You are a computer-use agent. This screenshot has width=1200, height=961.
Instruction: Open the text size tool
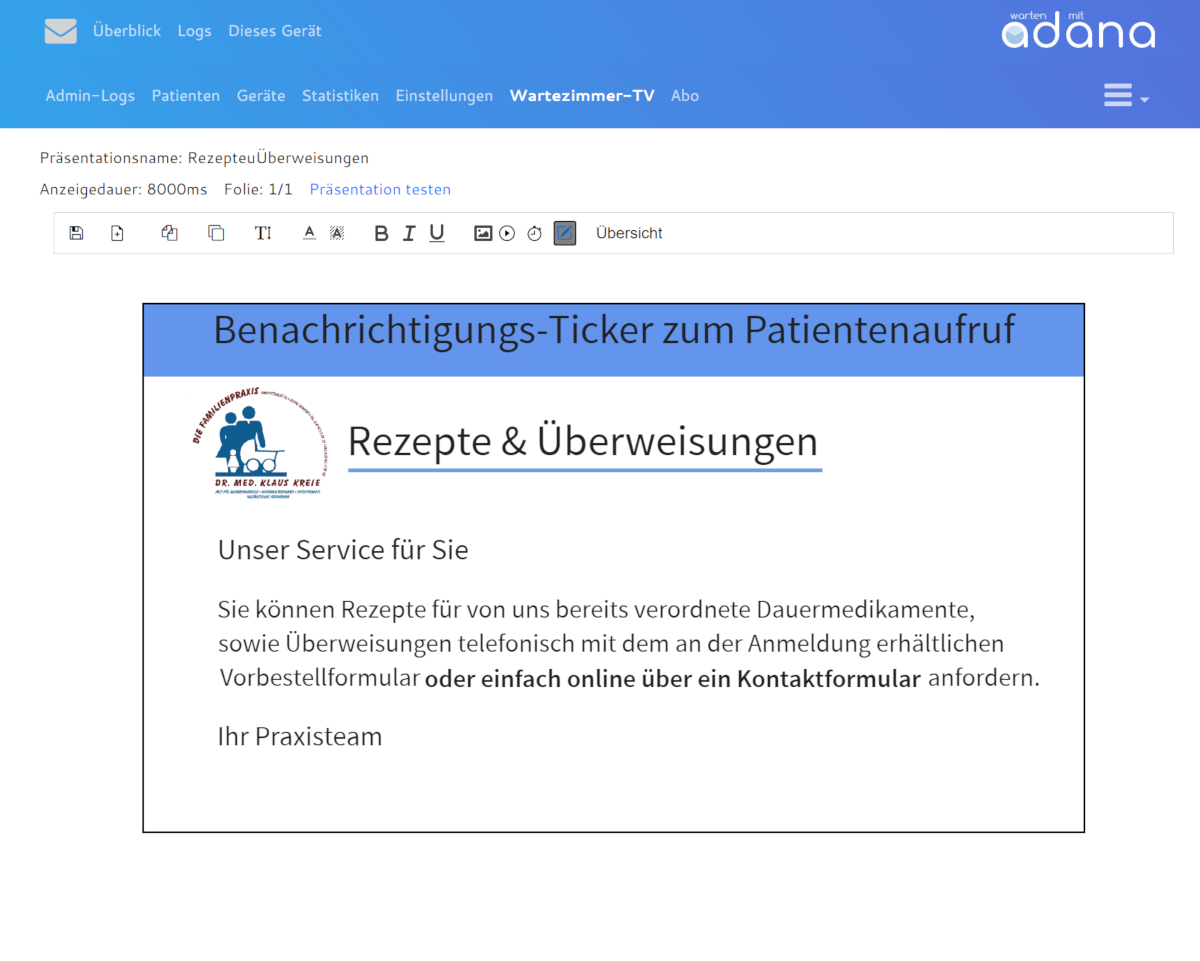(x=263, y=232)
